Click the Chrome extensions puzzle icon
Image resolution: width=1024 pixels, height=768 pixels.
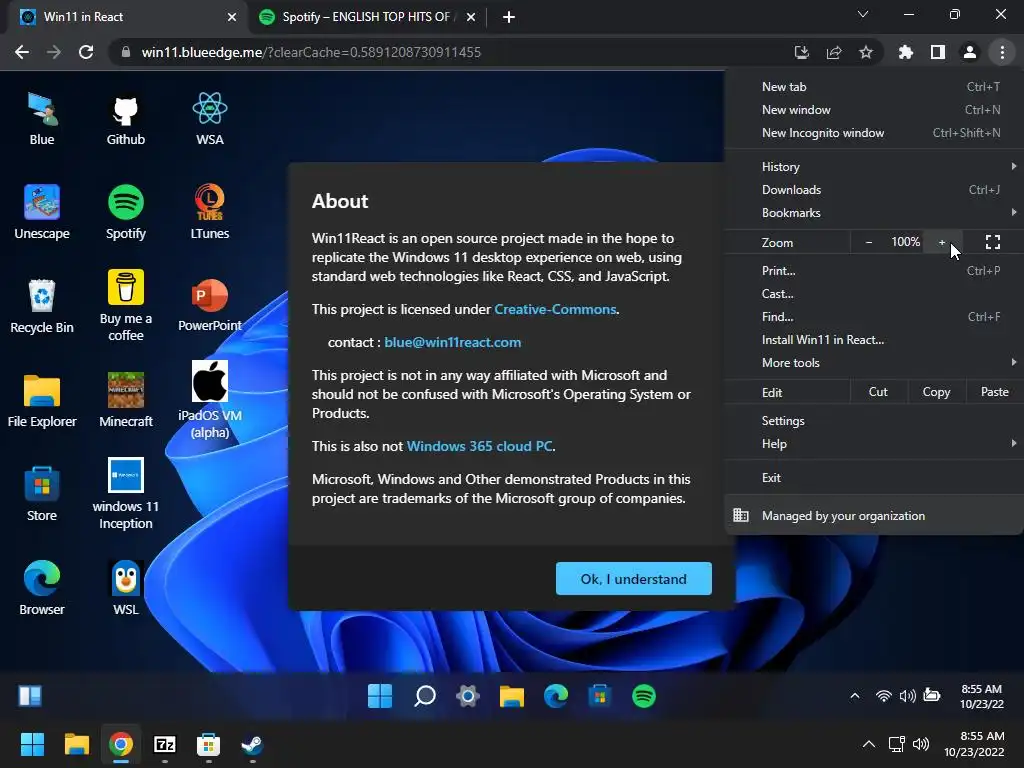tap(905, 52)
